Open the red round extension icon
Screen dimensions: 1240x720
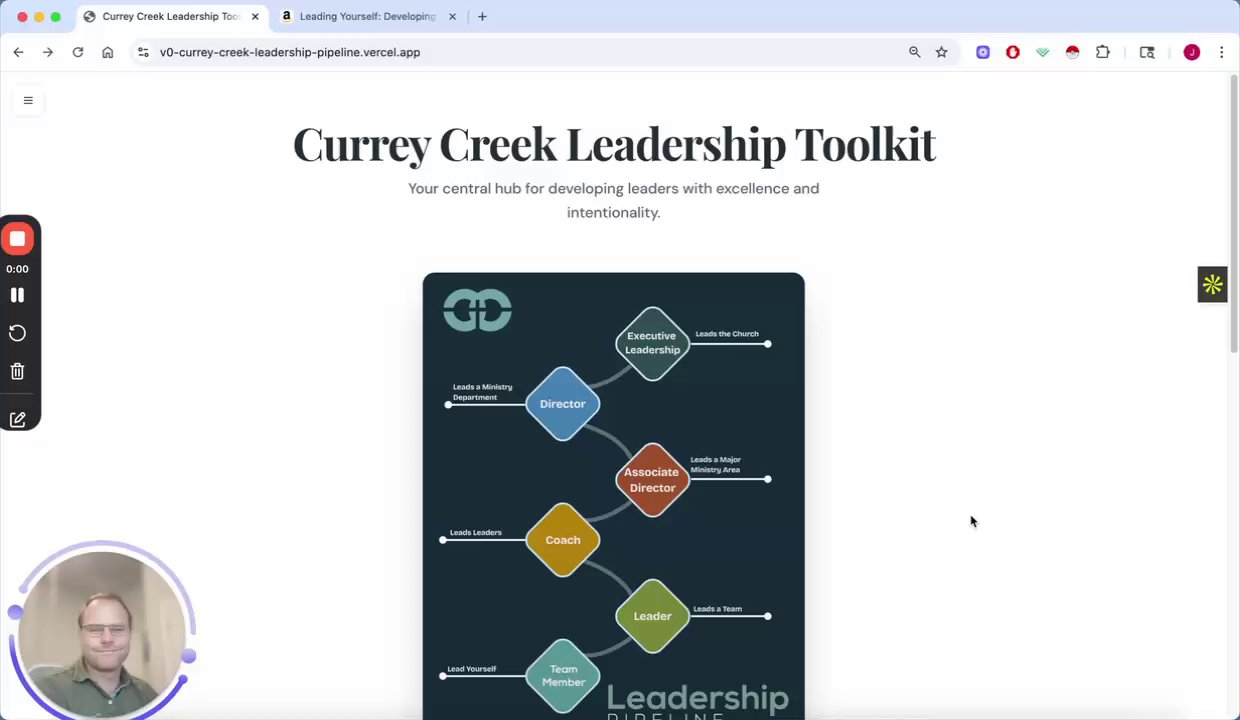point(1073,52)
